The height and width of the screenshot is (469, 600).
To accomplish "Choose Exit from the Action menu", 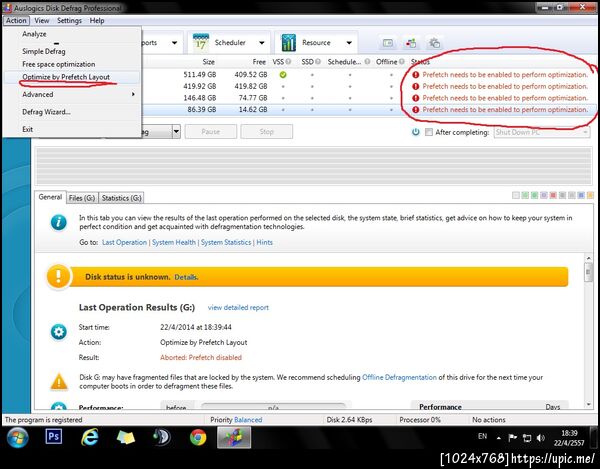I will click(x=72, y=129).
